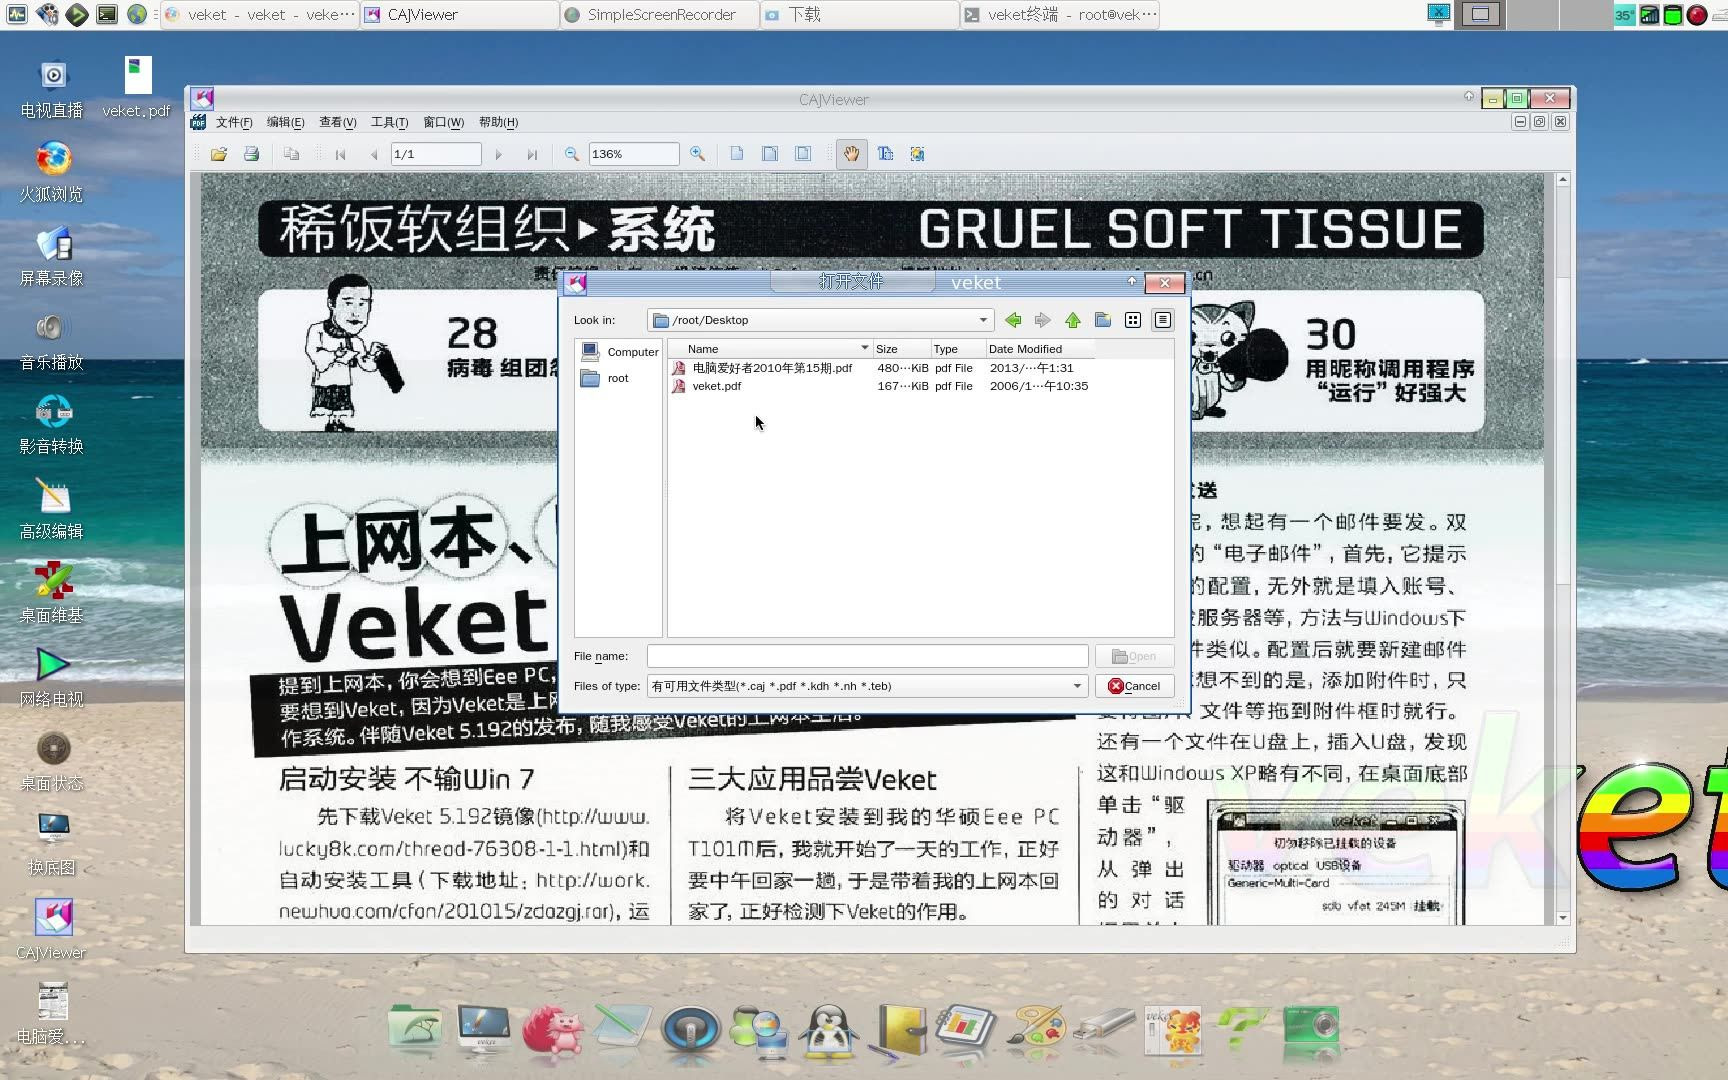Click the Date Modified column header
The height and width of the screenshot is (1080, 1728).
pyautogui.click(x=1039, y=349)
